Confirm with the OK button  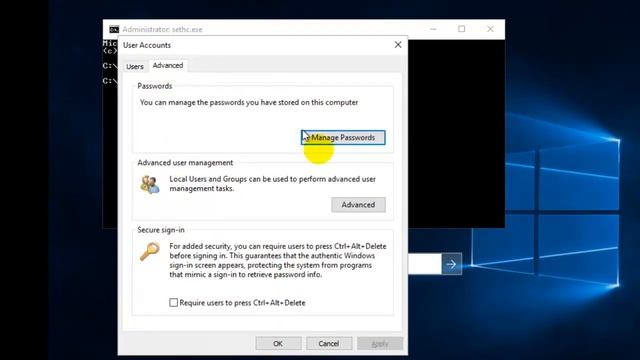(x=278, y=344)
